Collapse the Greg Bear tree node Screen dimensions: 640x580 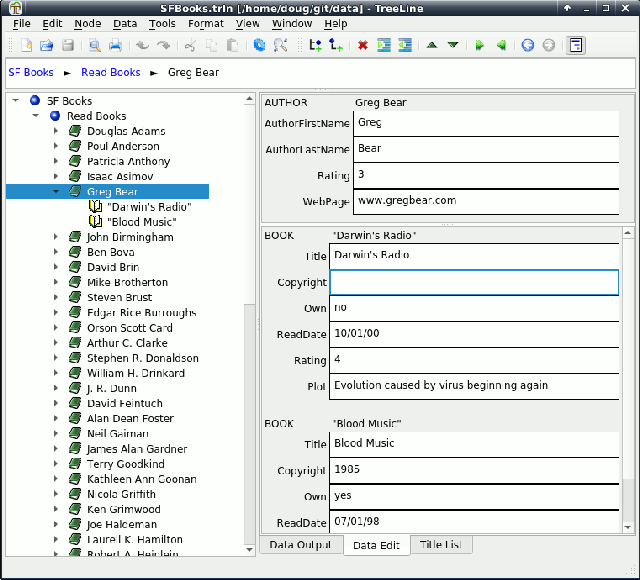57,191
